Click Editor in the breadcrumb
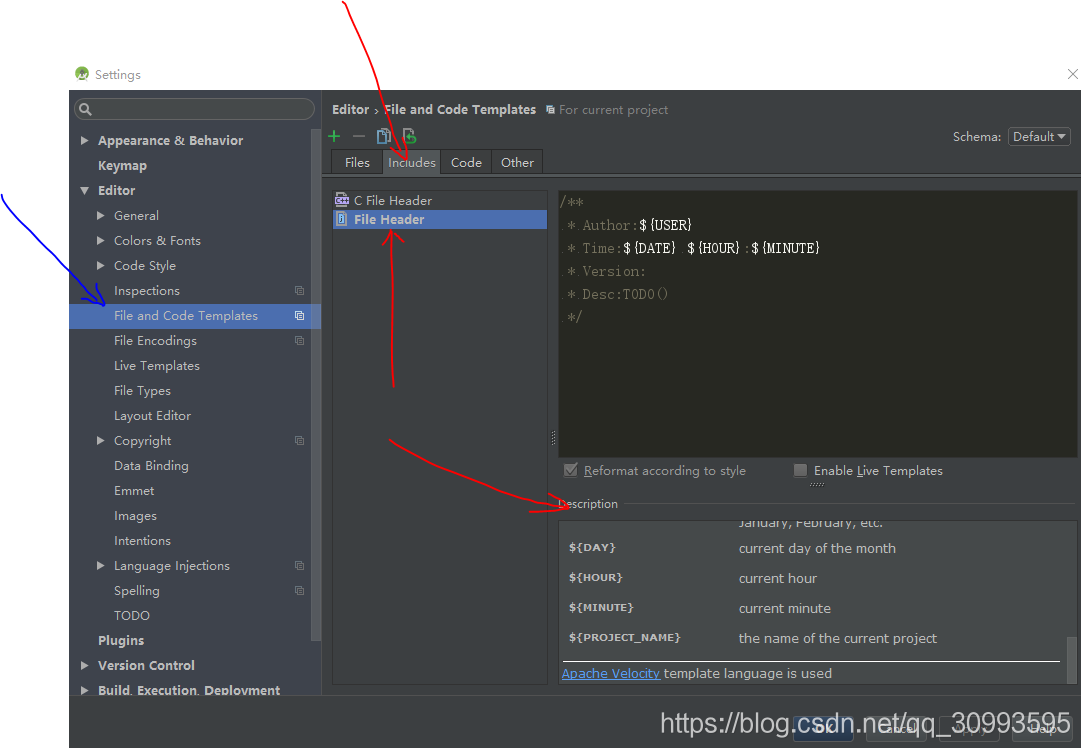The height and width of the screenshot is (748, 1081). pyautogui.click(x=350, y=110)
